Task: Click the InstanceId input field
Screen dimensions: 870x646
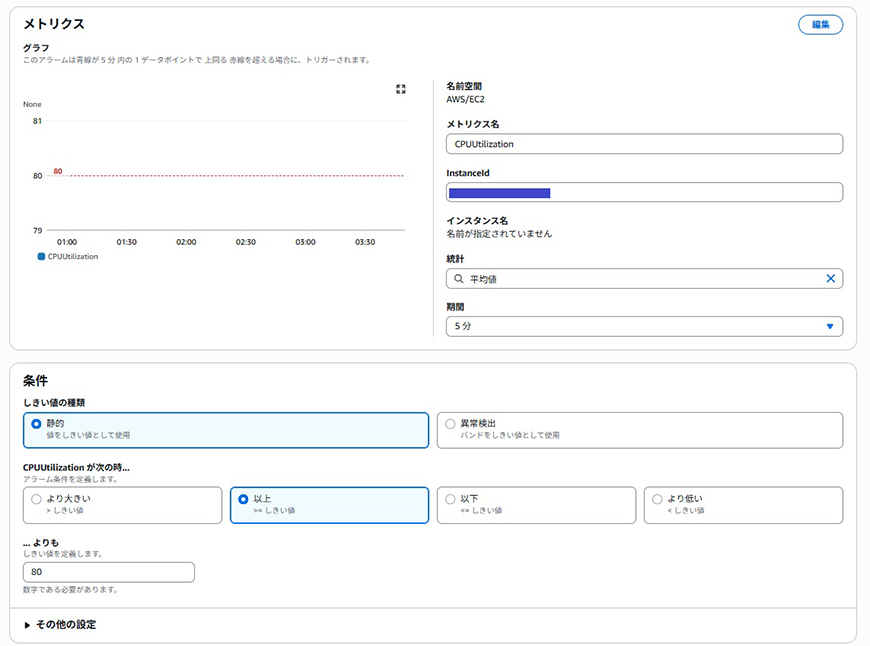Action: coord(644,192)
